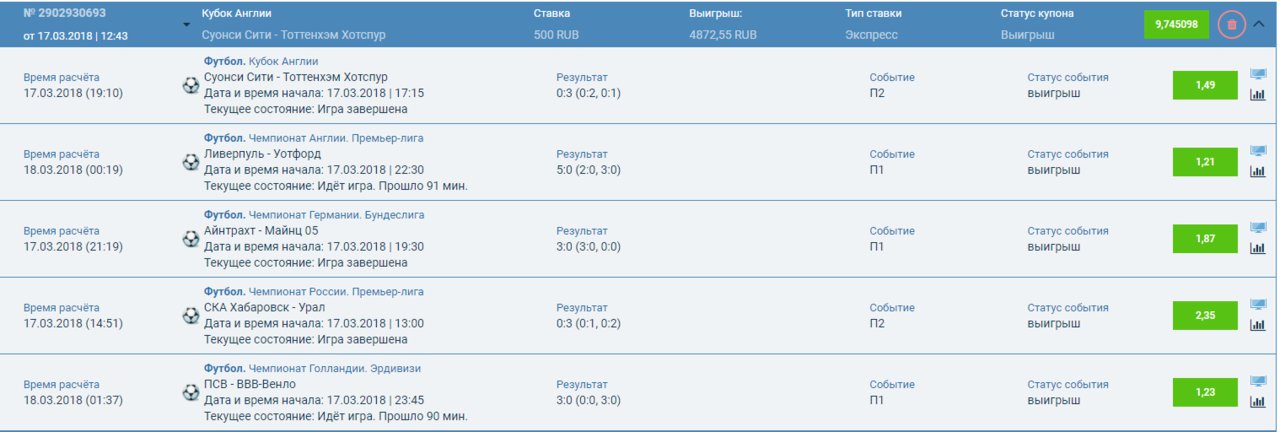Show the statistics chart for Ливерпуль - Уотфорд
1280x432 pixels.
click(x=1258, y=171)
